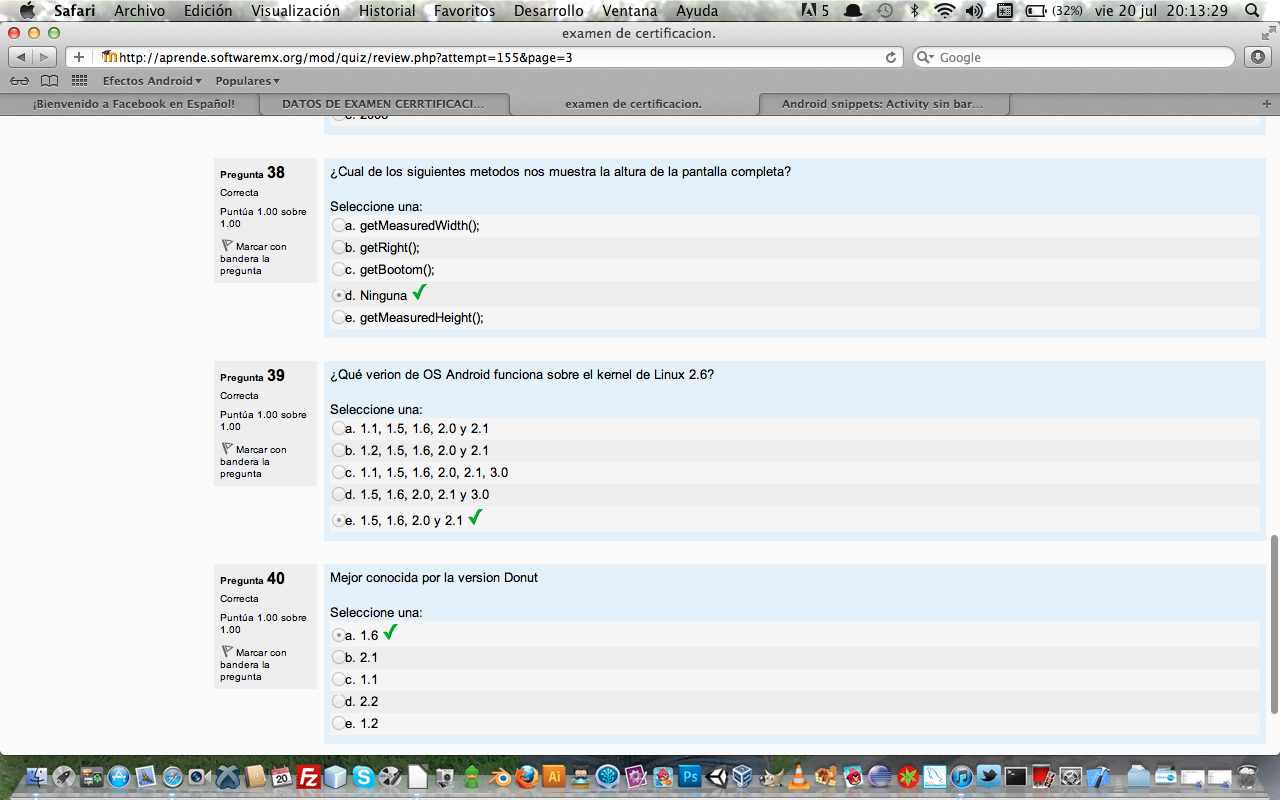
Task: Show Reading List using the glasses icon
Action: click(x=19, y=81)
